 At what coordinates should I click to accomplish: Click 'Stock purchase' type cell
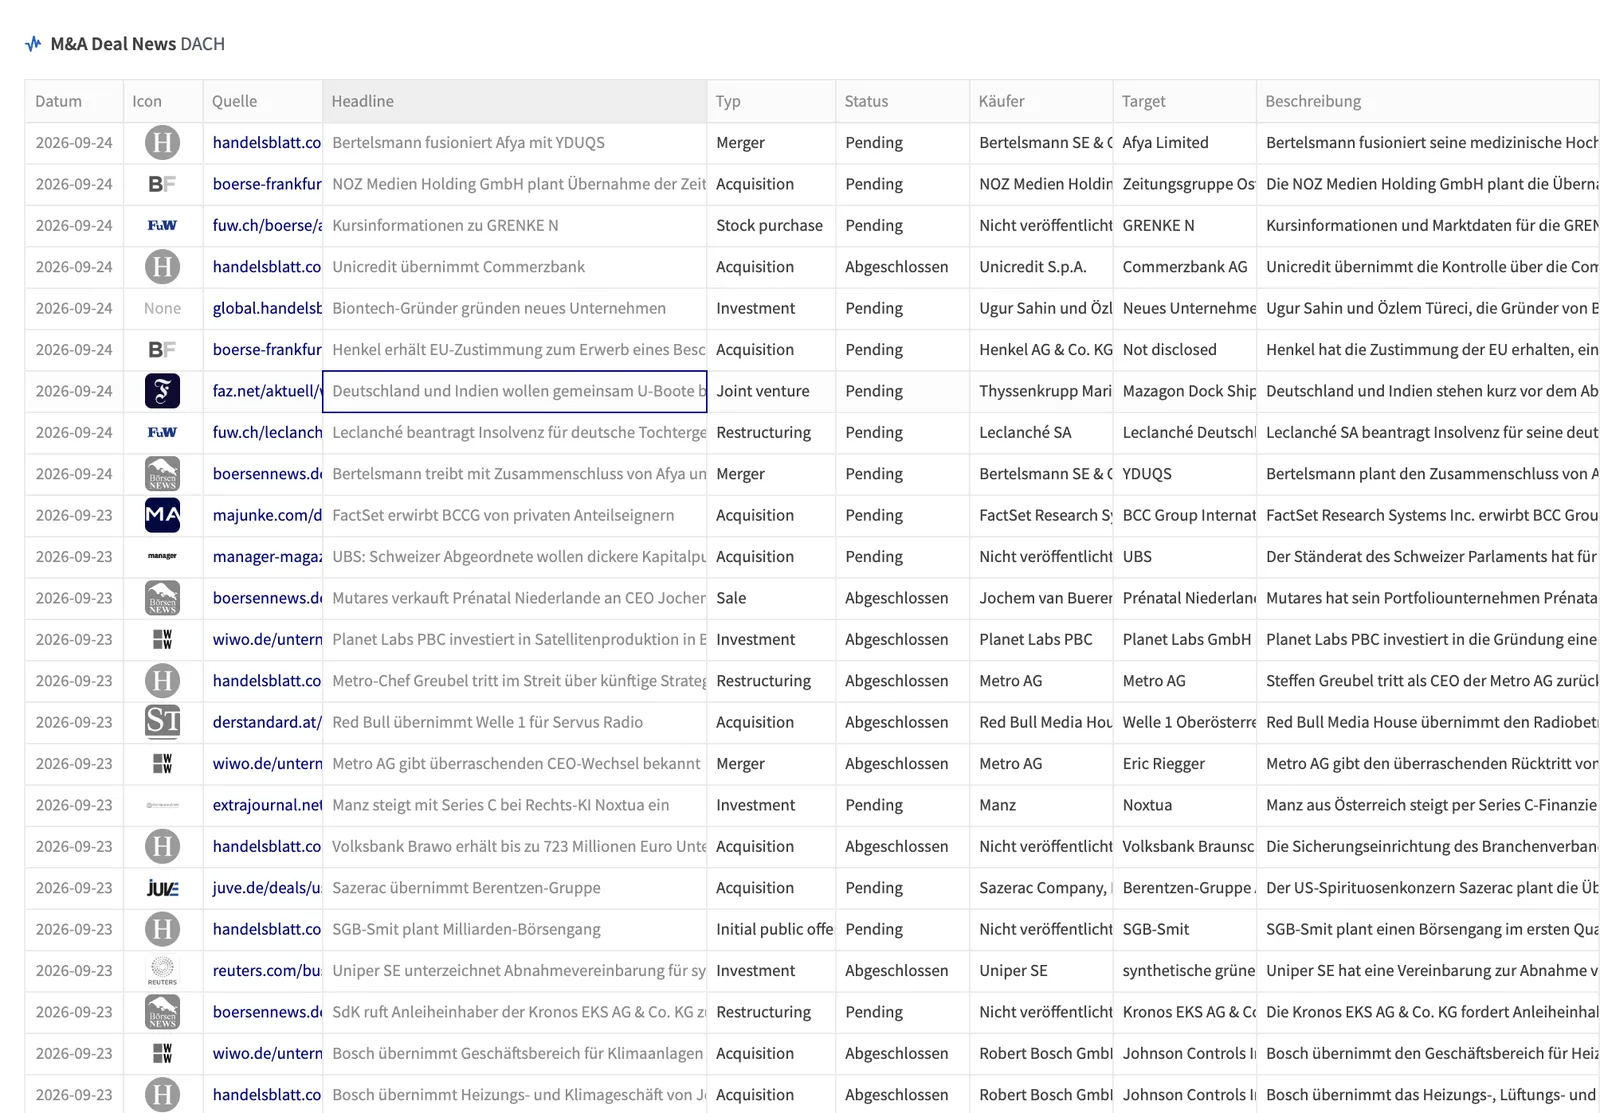[770, 226]
